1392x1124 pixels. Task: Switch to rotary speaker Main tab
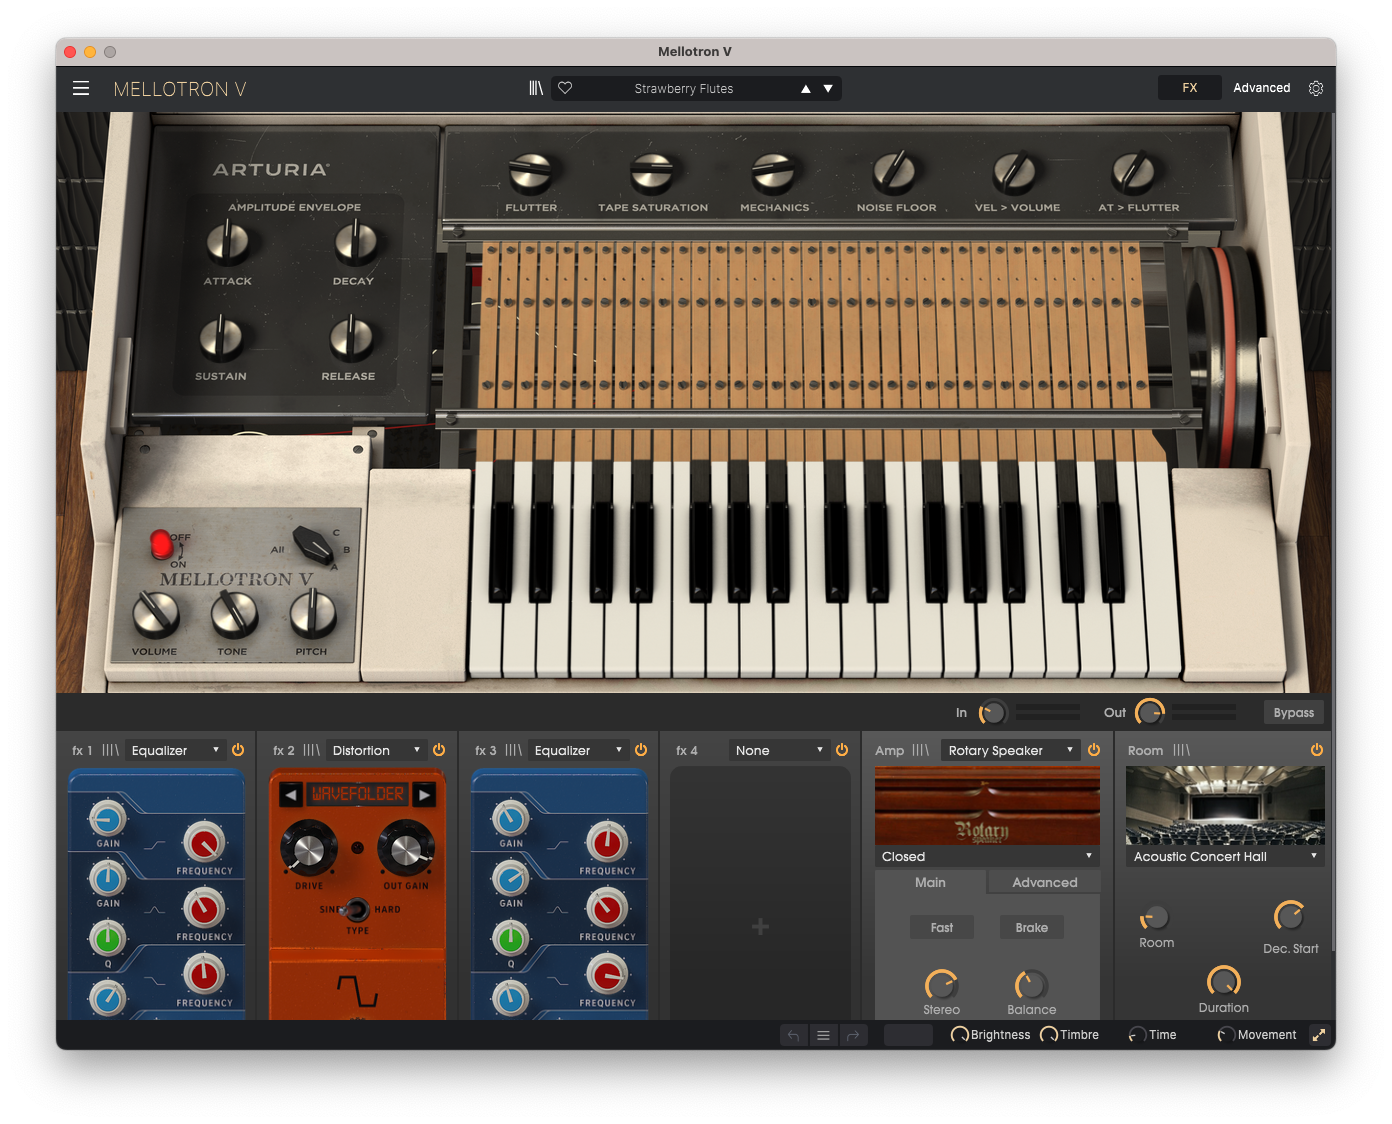pos(930,882)
